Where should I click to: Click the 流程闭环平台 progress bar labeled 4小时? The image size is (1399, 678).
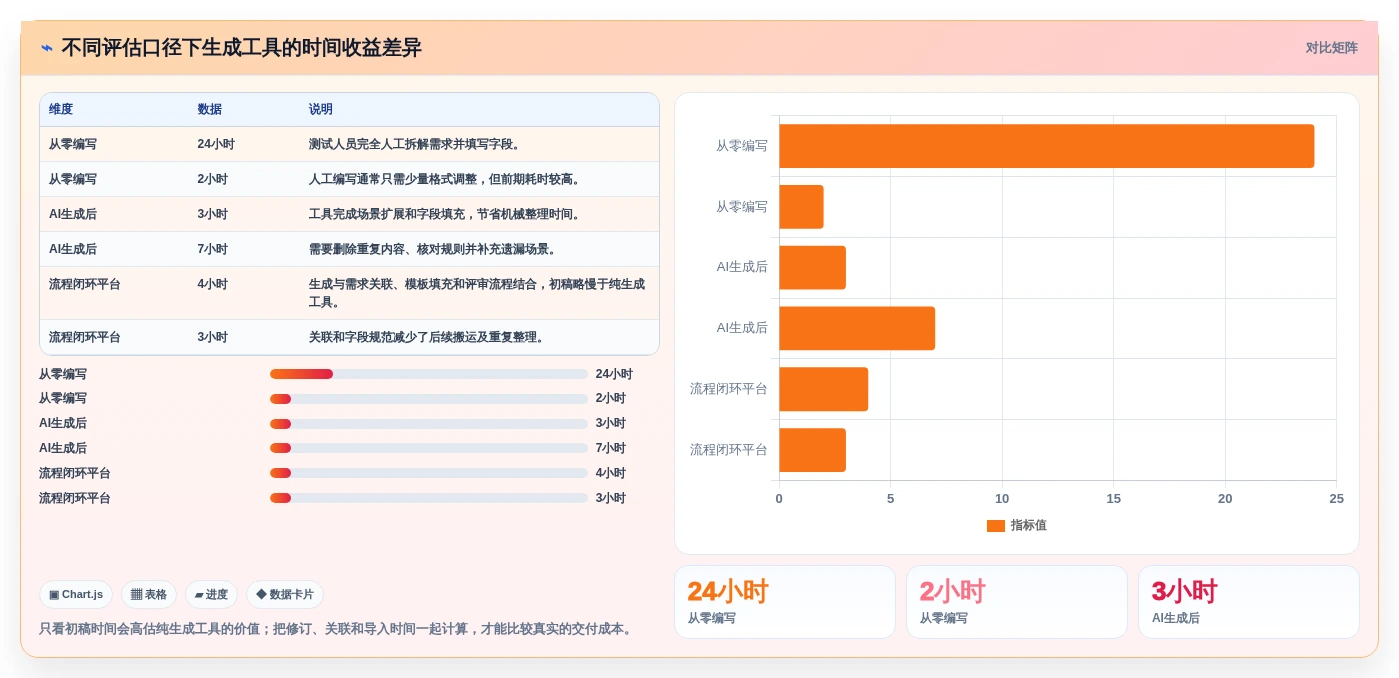click(428, 473)
